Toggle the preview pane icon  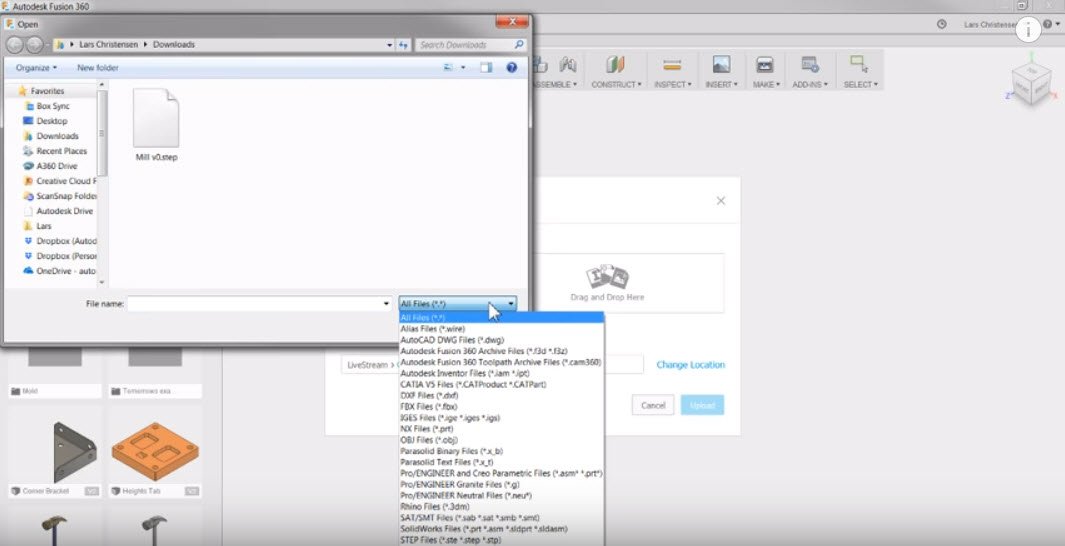[486, 67]
